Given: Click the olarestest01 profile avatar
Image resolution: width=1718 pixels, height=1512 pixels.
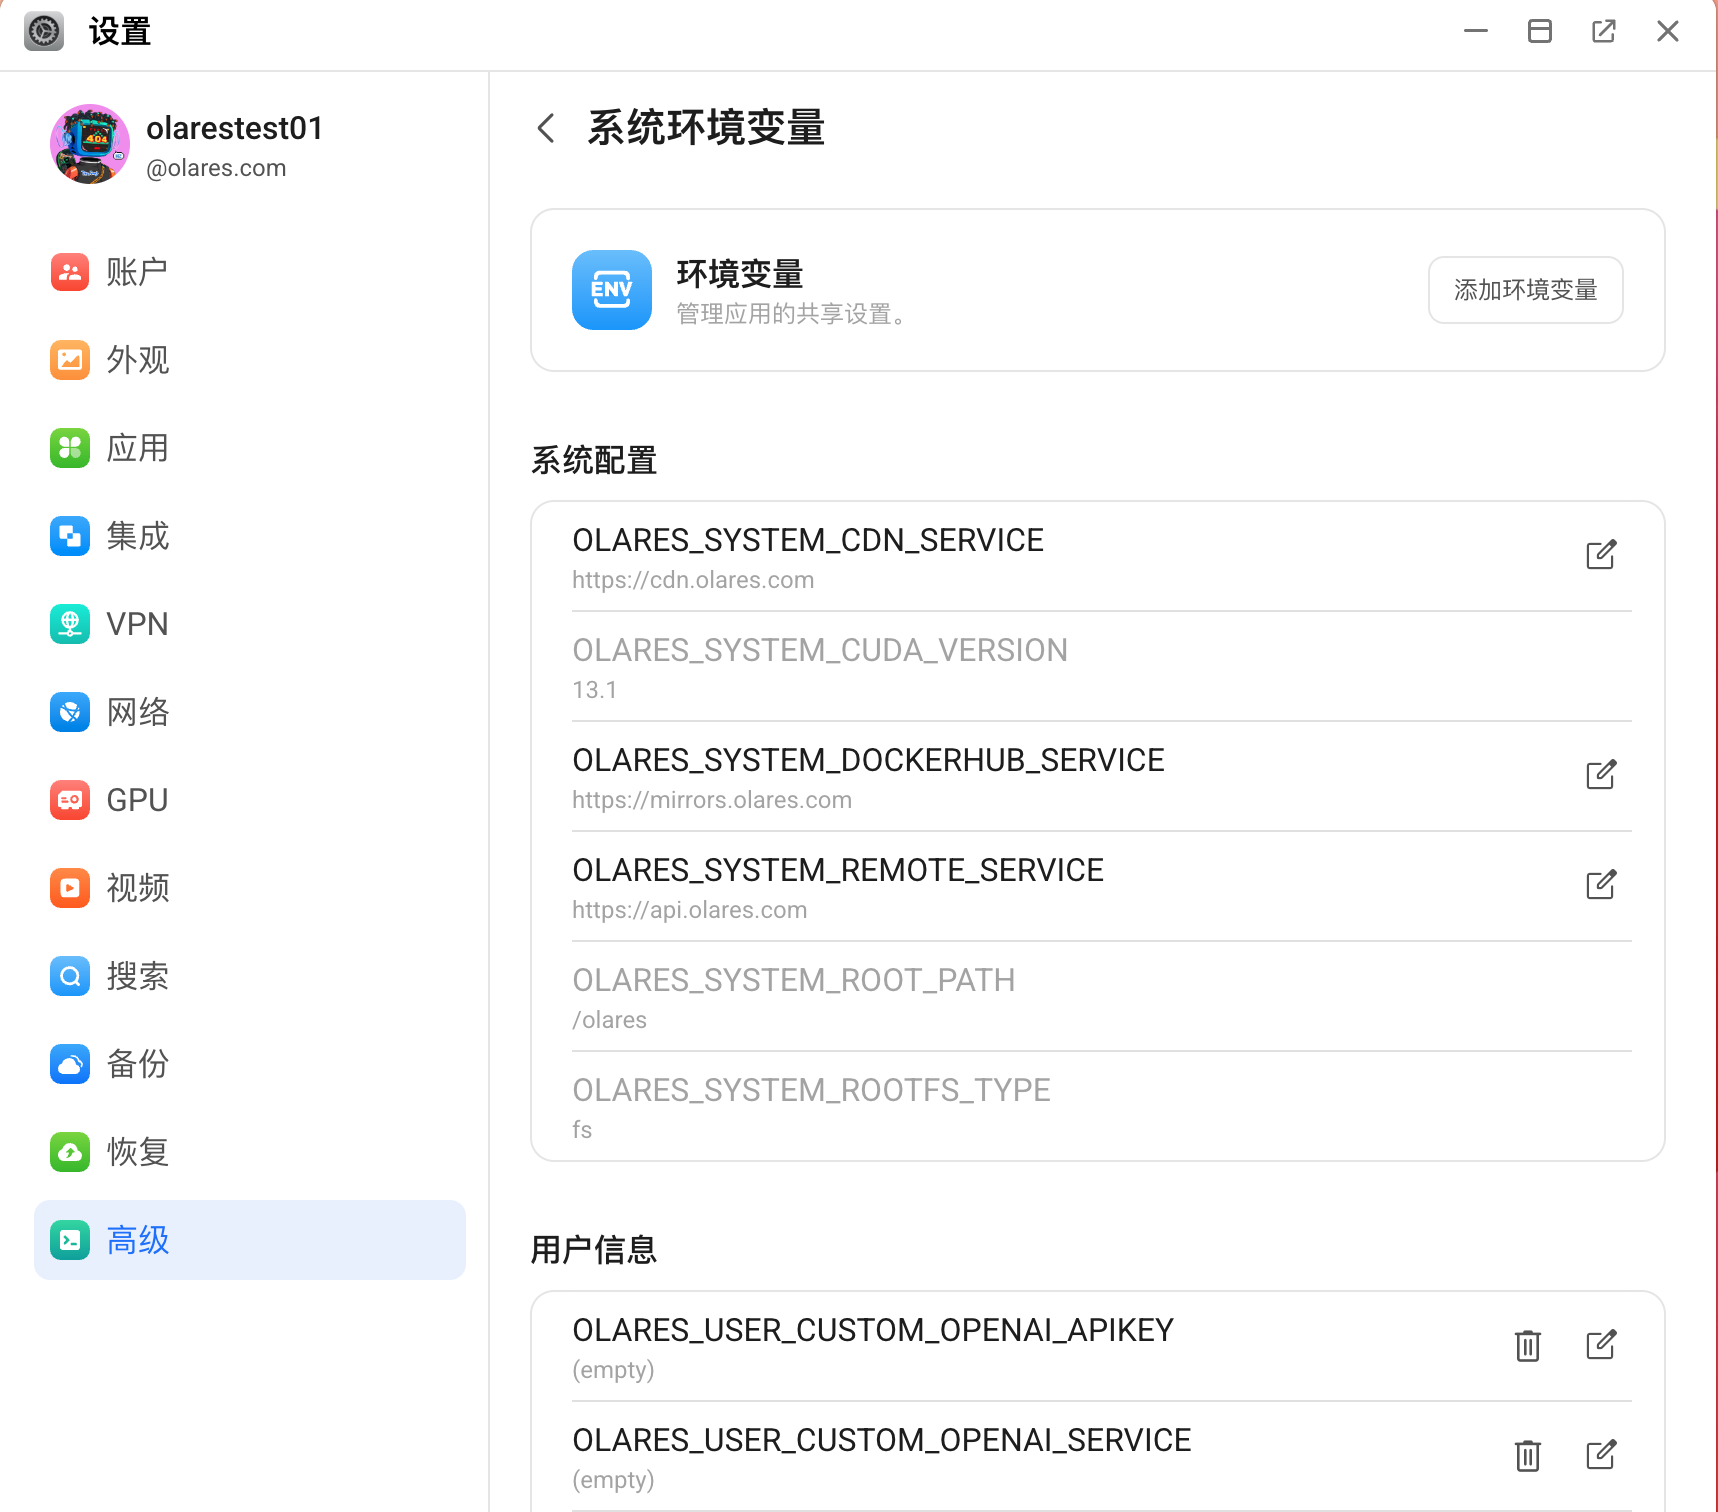Looking at the screenshot, I should point(89,144).
